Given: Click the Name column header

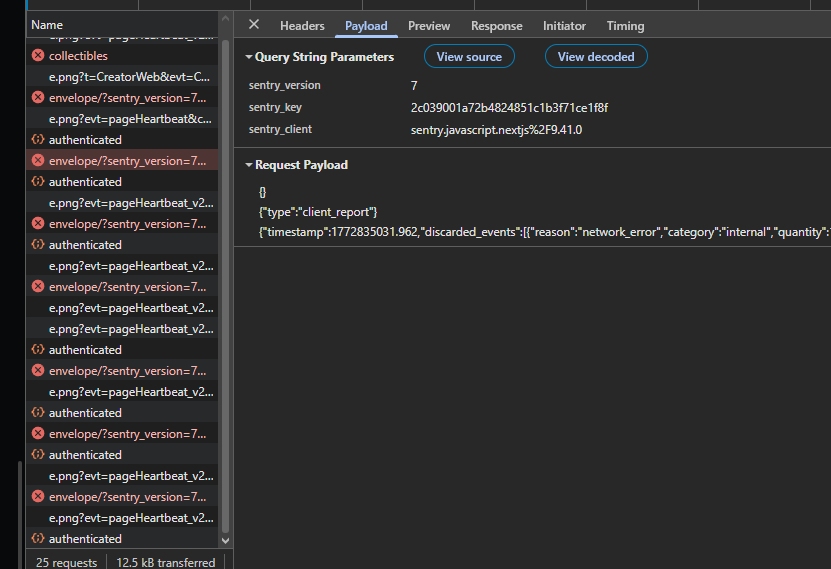Looking at the screenshot, I should pos(47,25).
